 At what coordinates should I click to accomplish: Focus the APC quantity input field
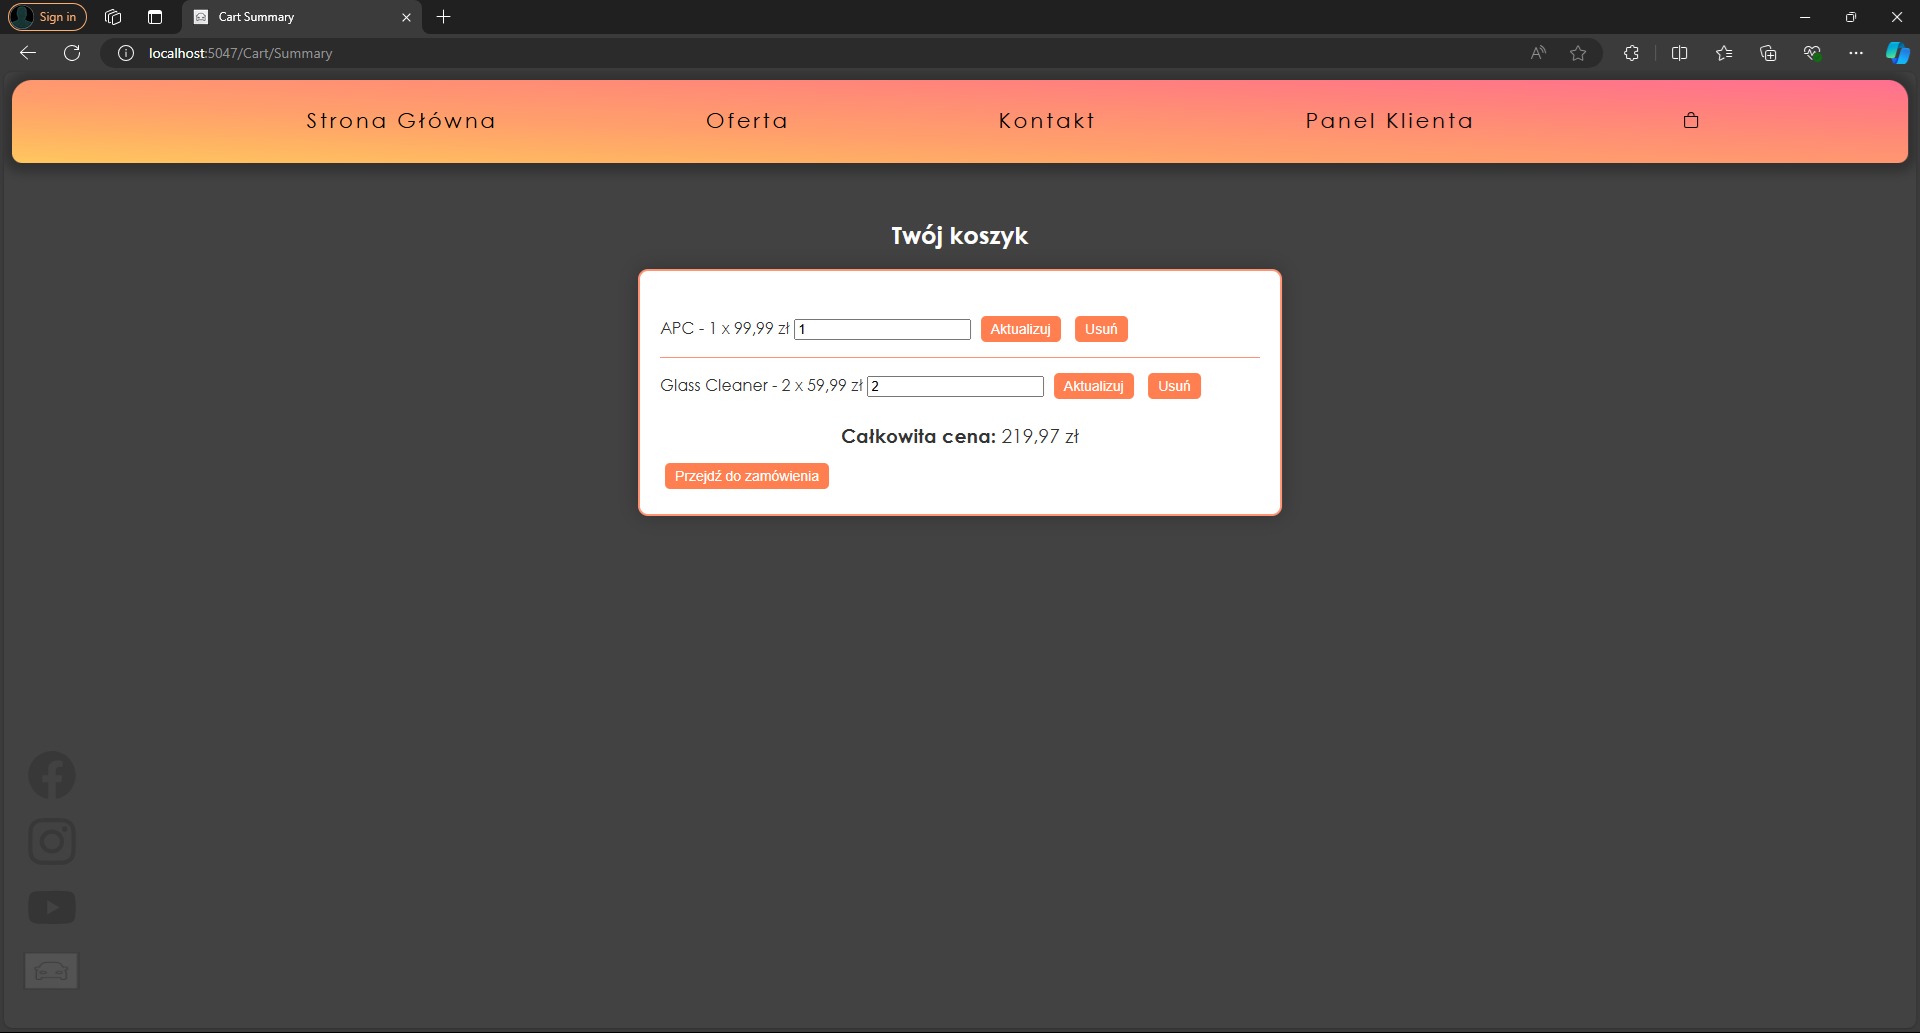coord(882,329)
